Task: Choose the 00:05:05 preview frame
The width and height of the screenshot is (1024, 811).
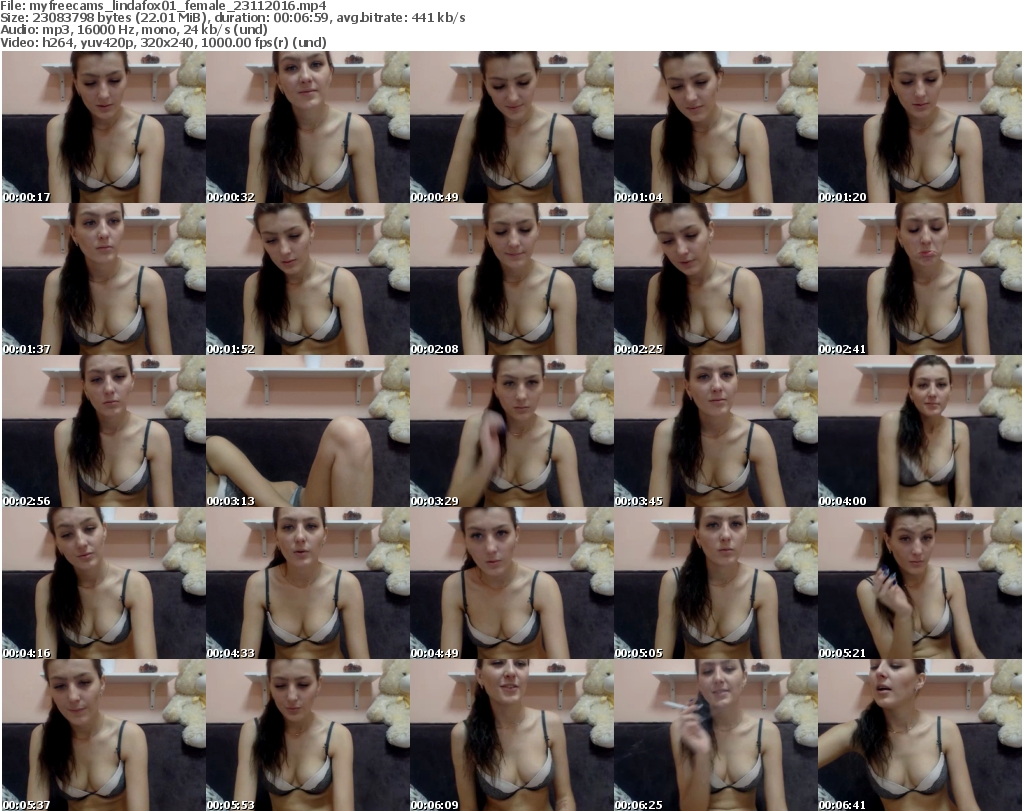Action: pyautogui.click(x=716, y=583)
